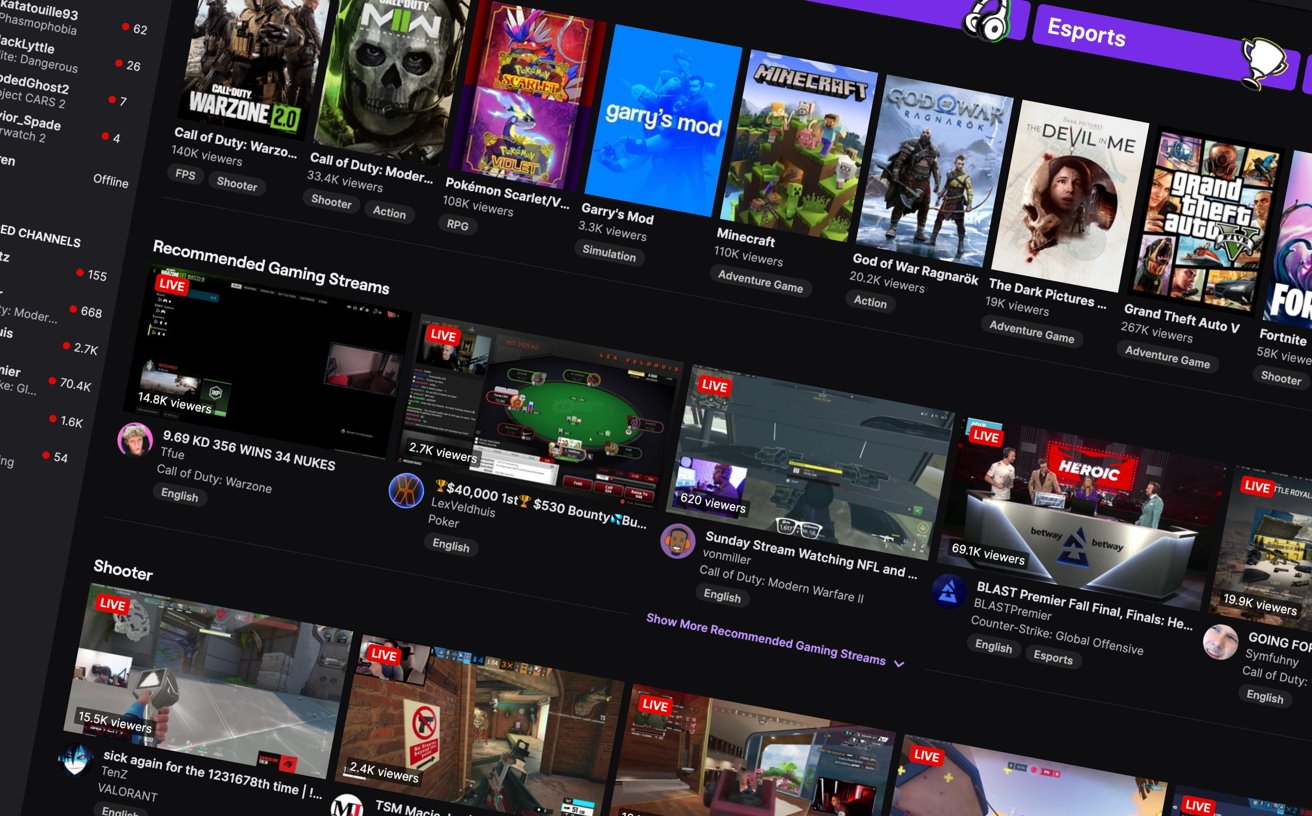Click TenZ's channel avatar
The height and width of the screenshot is (816, 1312).
tap(75, 760)
